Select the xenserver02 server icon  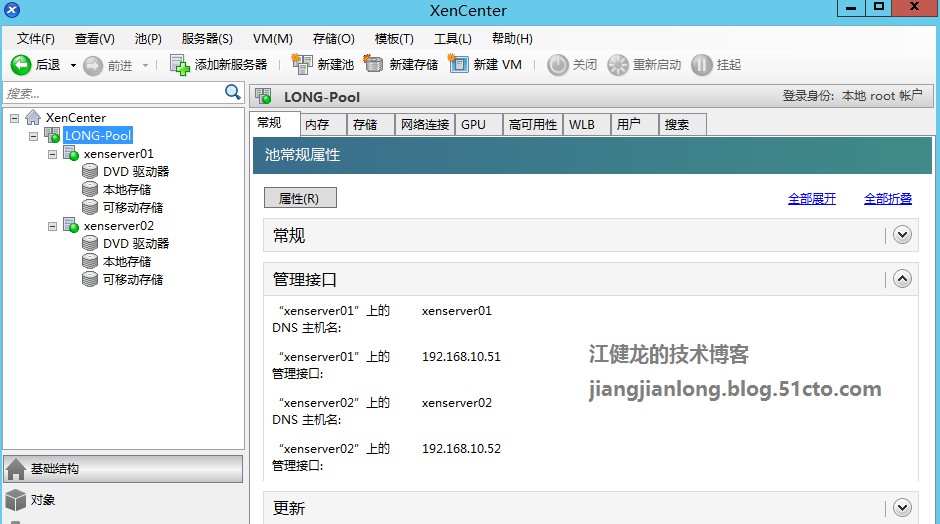pyautogui.click(x=71, y=225)
